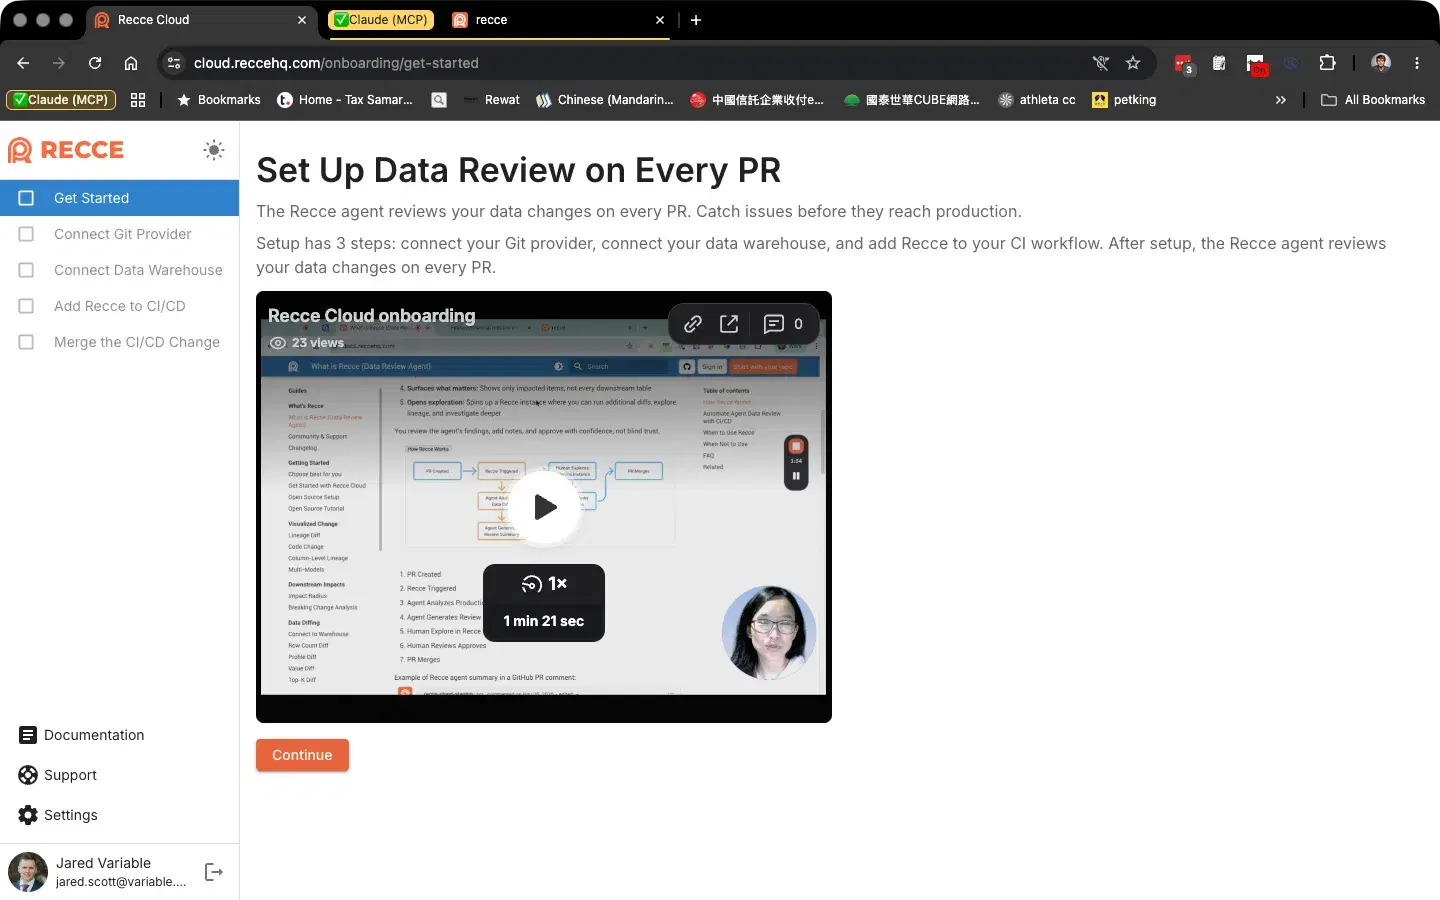
Task: Open the Claude (MCP) group in bookmarks bar
Action: click(x=61, y=100)
